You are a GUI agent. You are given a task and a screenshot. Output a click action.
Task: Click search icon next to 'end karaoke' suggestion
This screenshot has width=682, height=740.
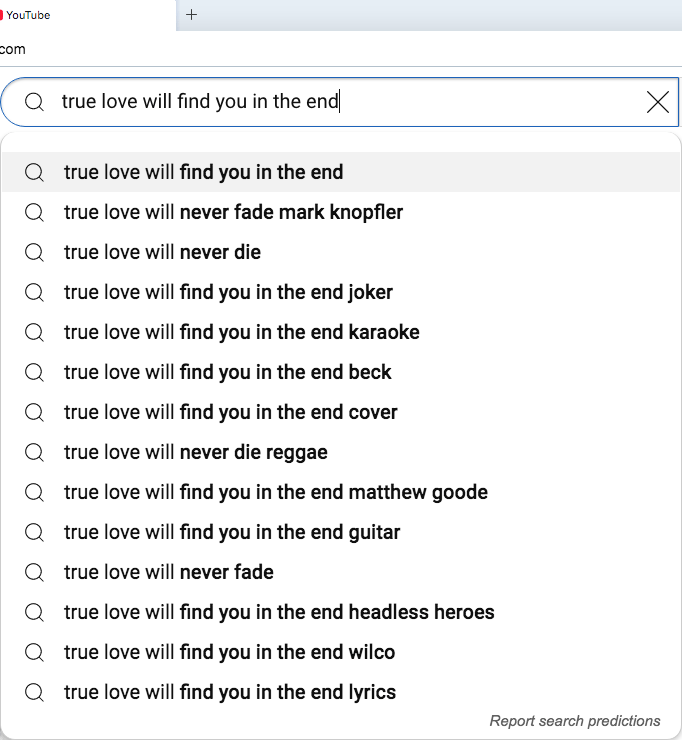point(35,332)
